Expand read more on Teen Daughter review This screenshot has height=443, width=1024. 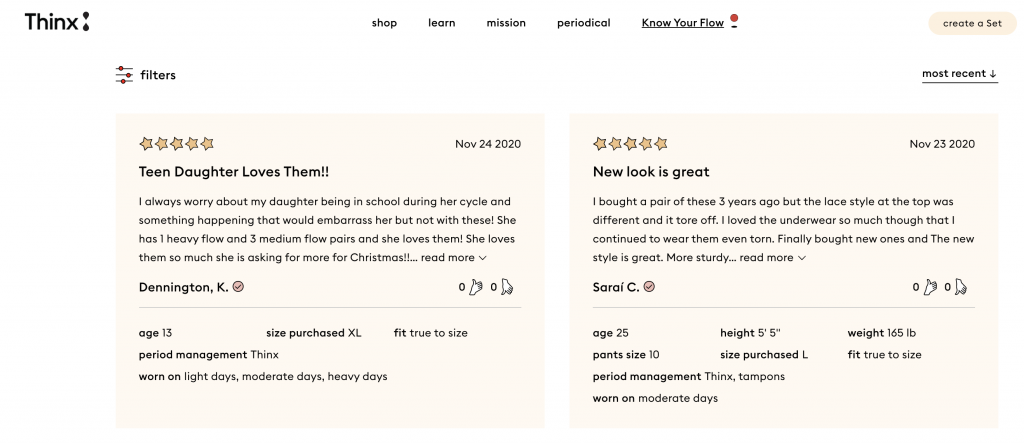(453, 257)
